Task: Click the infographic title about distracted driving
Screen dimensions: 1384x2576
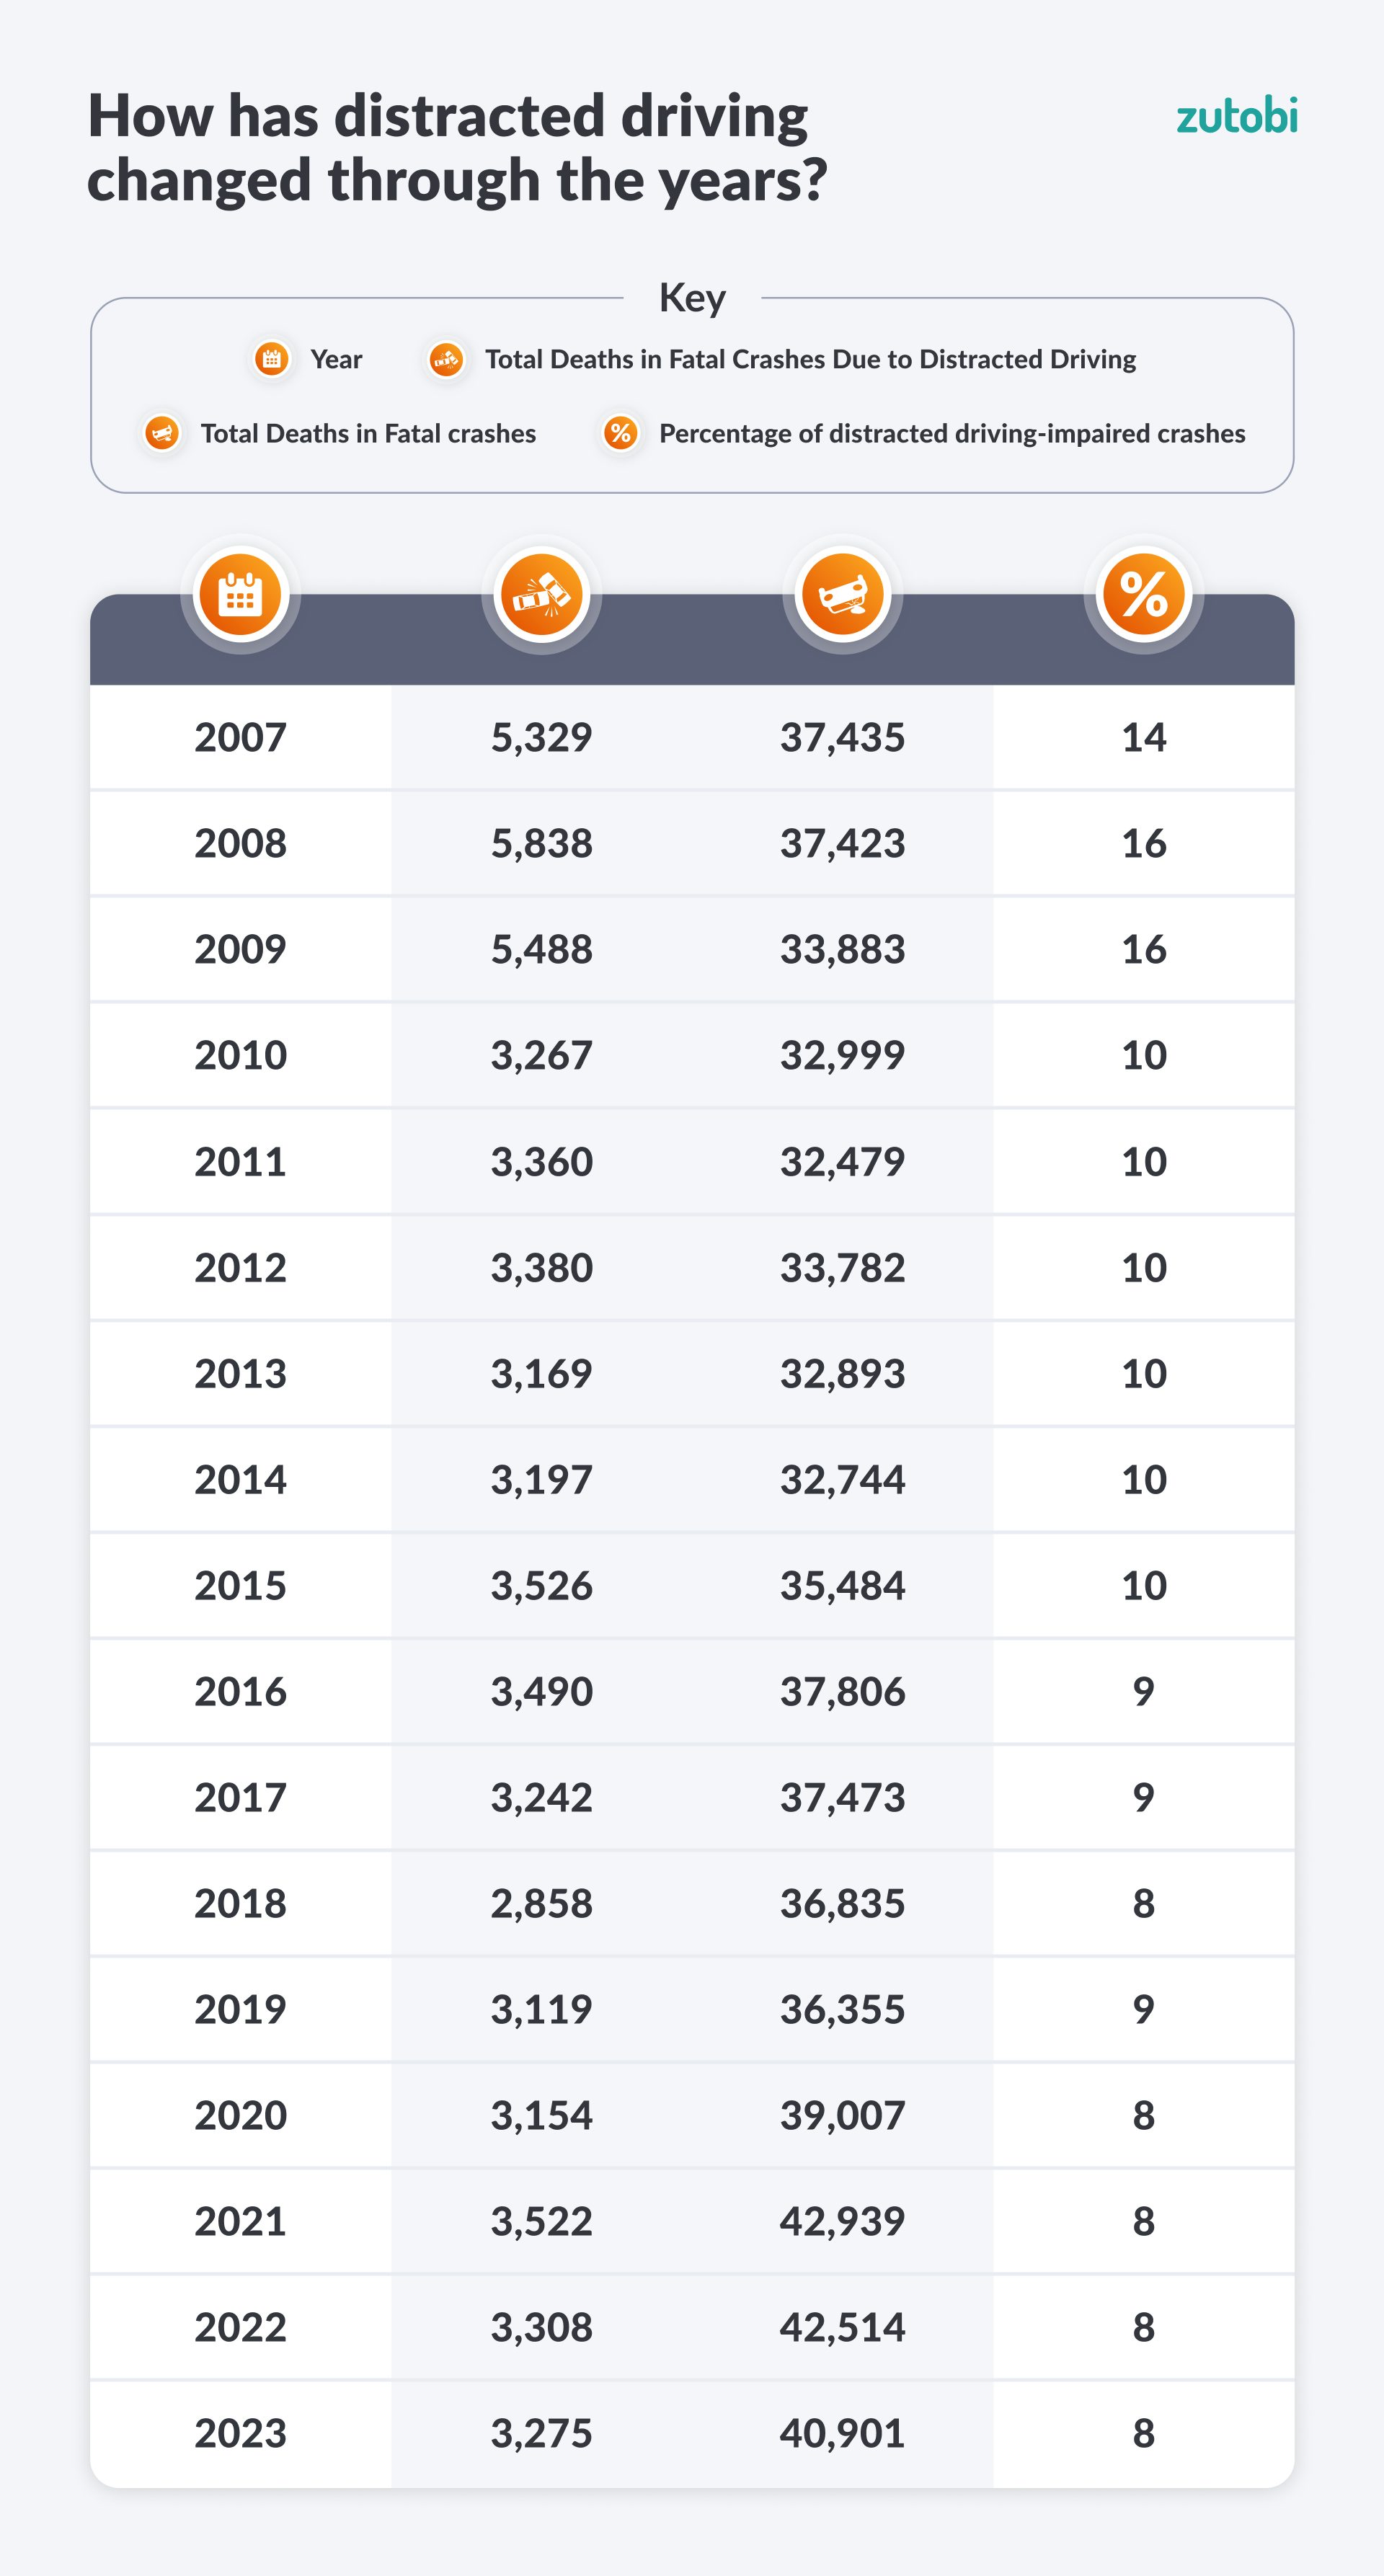Action: tap(457, 147)
